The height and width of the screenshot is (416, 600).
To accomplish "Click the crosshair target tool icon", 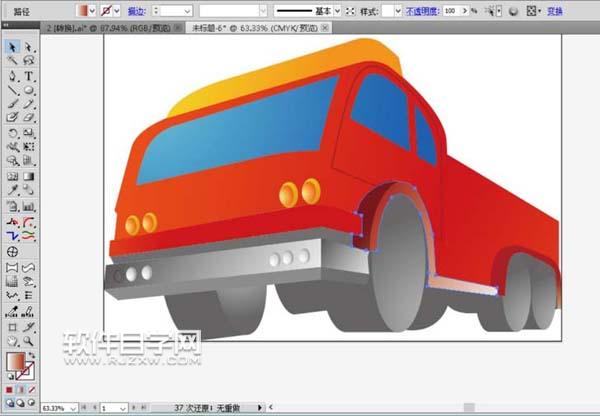I will [12, 252].
